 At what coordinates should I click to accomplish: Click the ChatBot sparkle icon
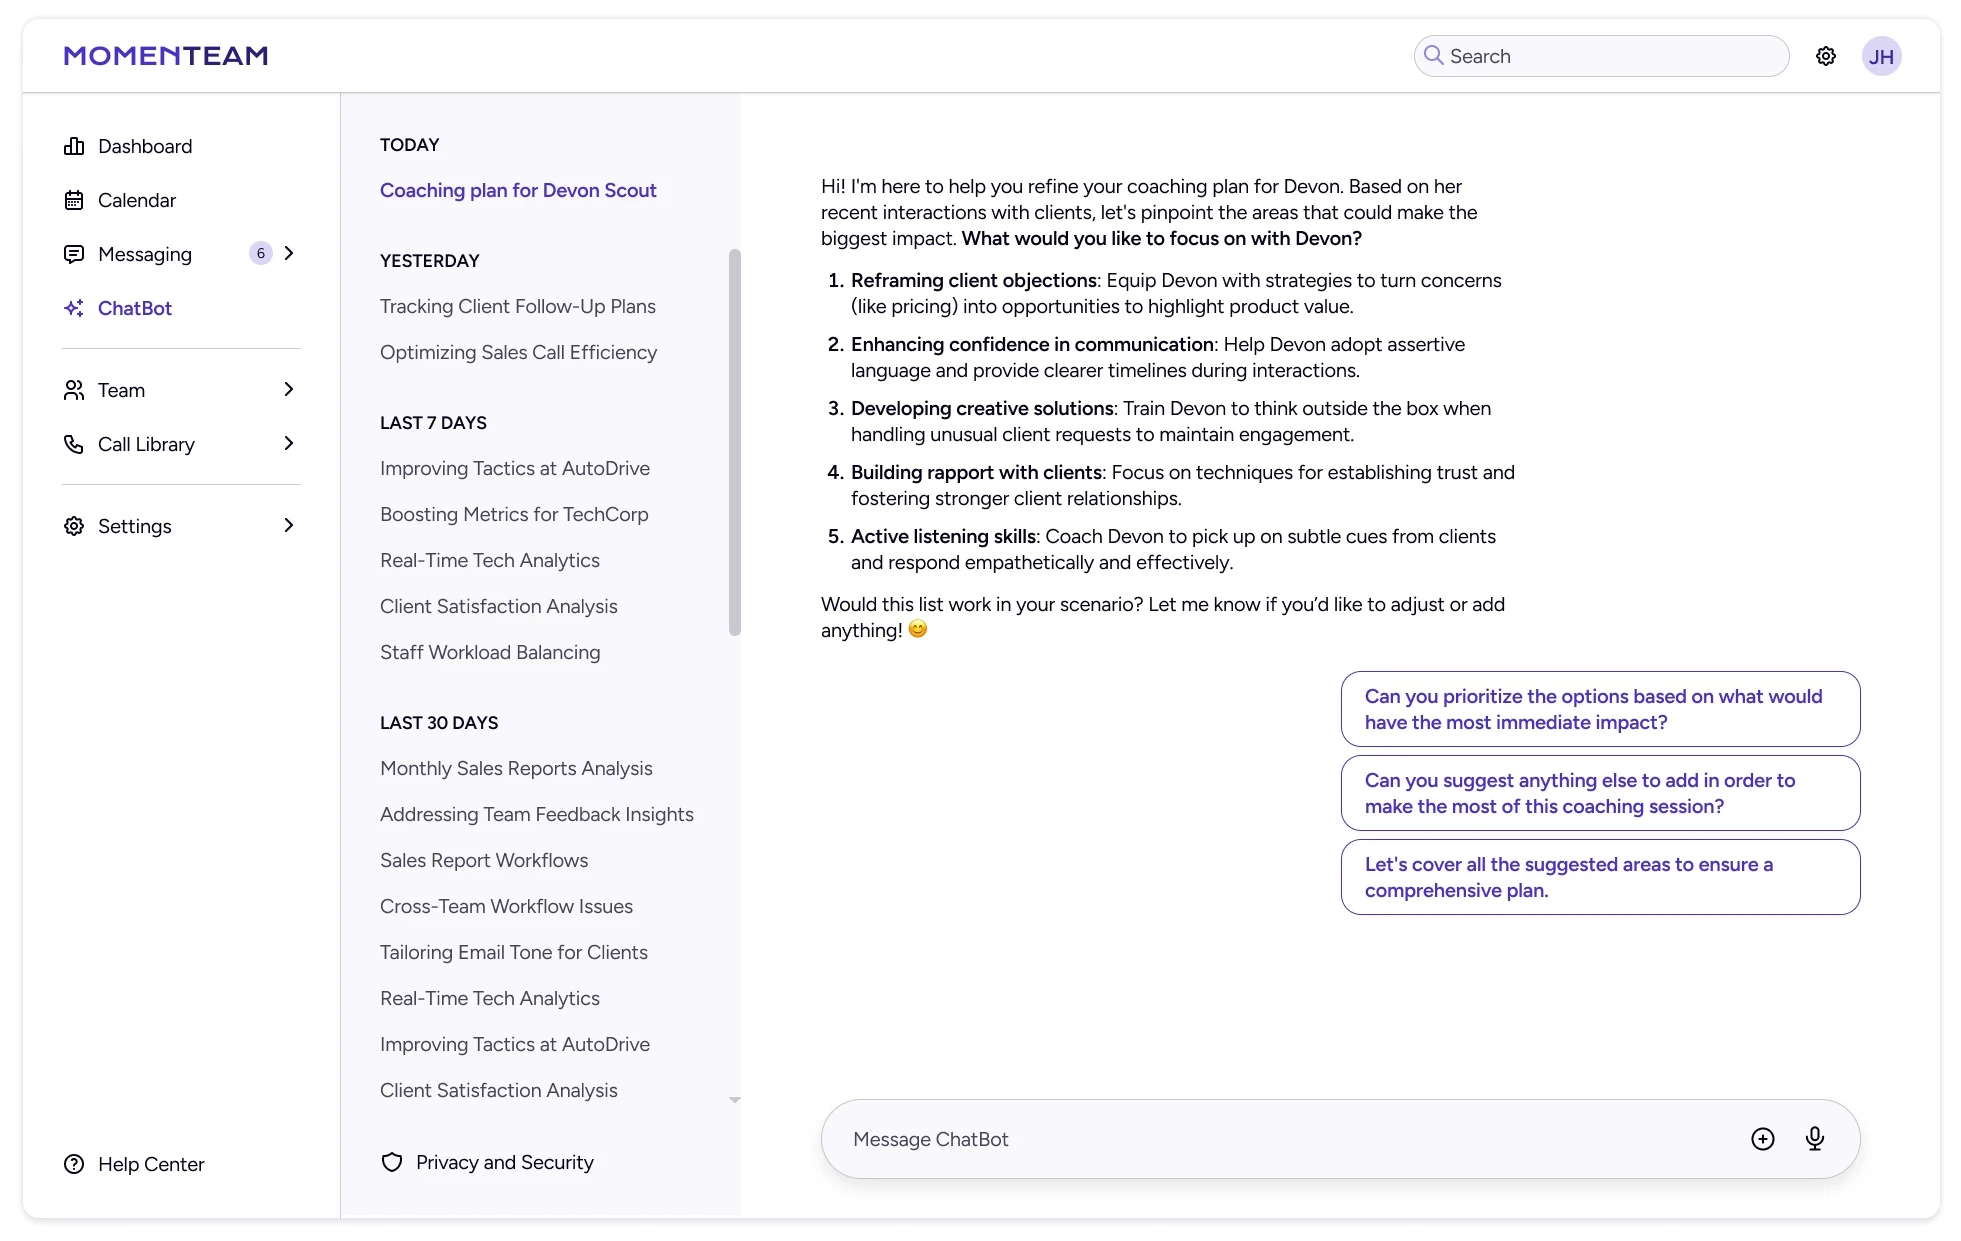coord(74,308)
